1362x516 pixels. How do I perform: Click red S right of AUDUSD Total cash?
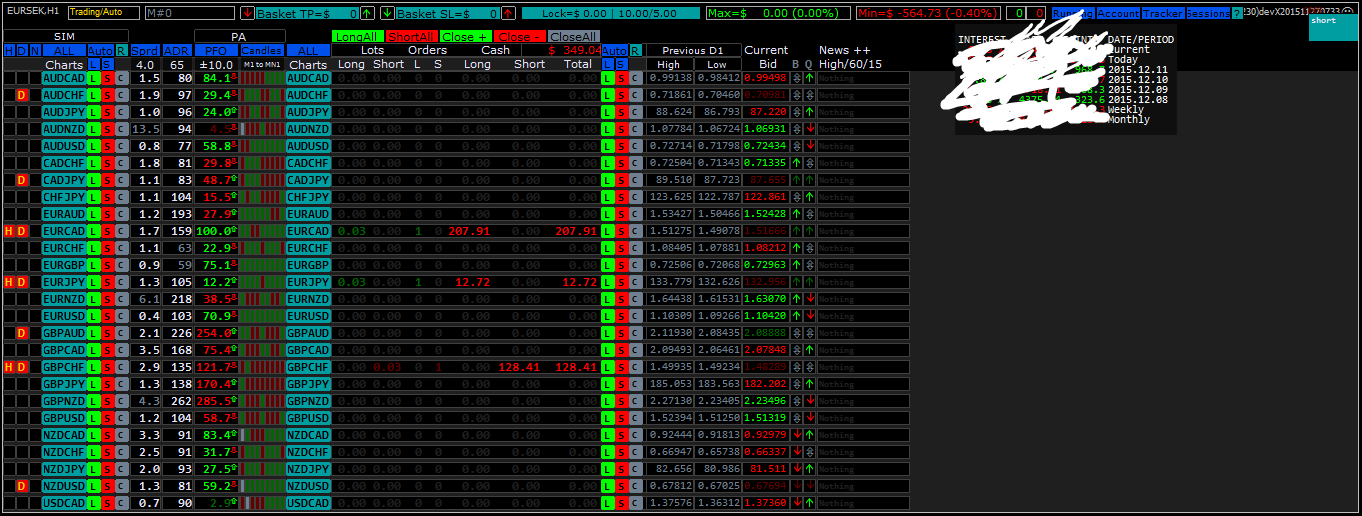click(620, 146)
